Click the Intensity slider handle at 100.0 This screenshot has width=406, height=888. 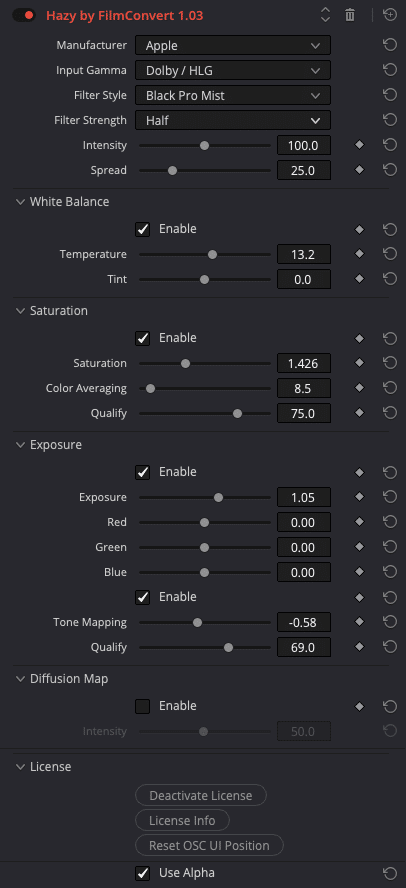point(204,146)
